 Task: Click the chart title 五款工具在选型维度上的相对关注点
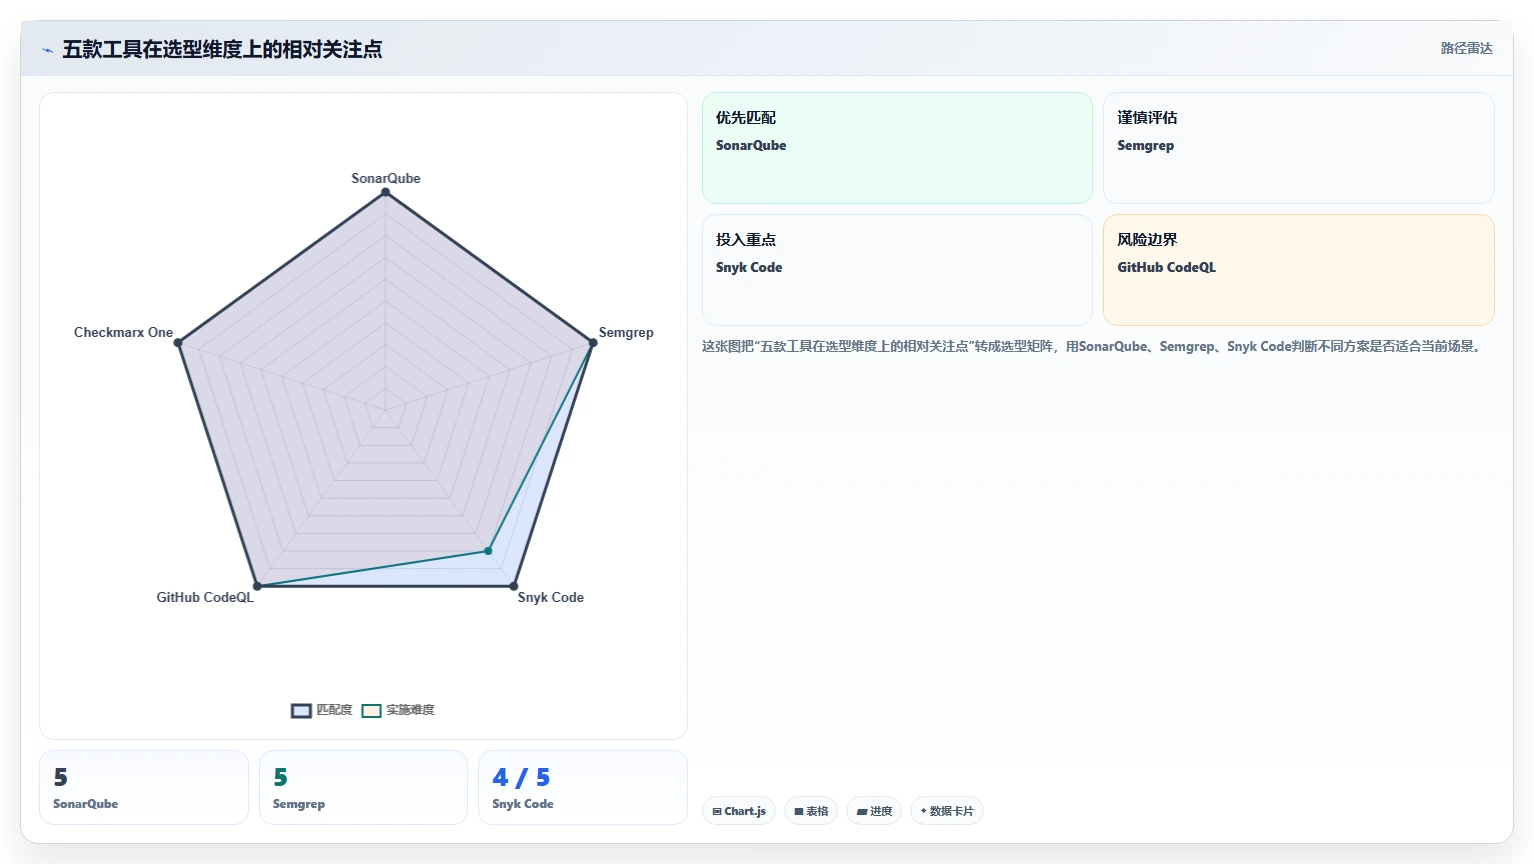222,49
